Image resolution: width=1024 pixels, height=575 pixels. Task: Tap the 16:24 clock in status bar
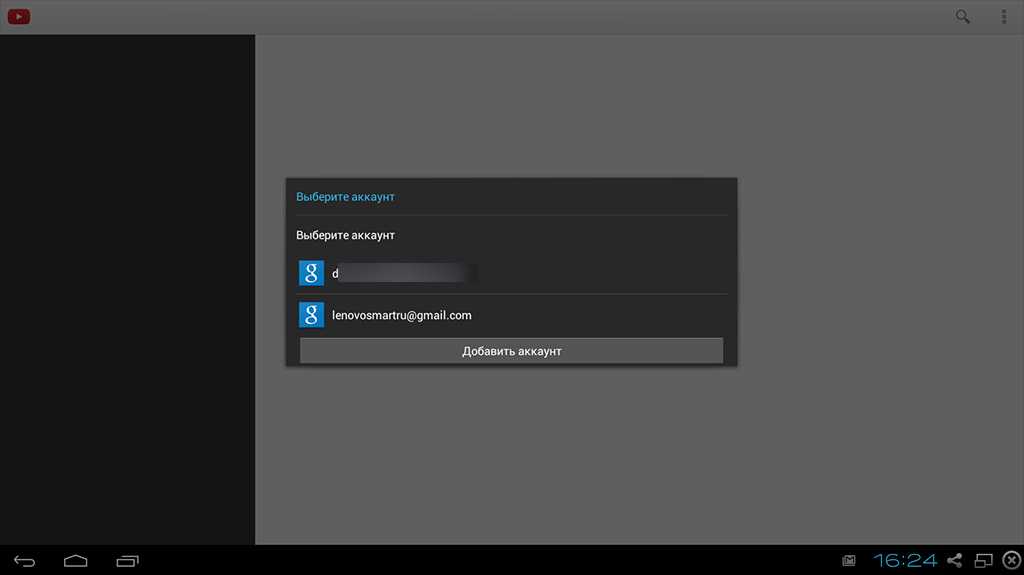tap(905, 561)
